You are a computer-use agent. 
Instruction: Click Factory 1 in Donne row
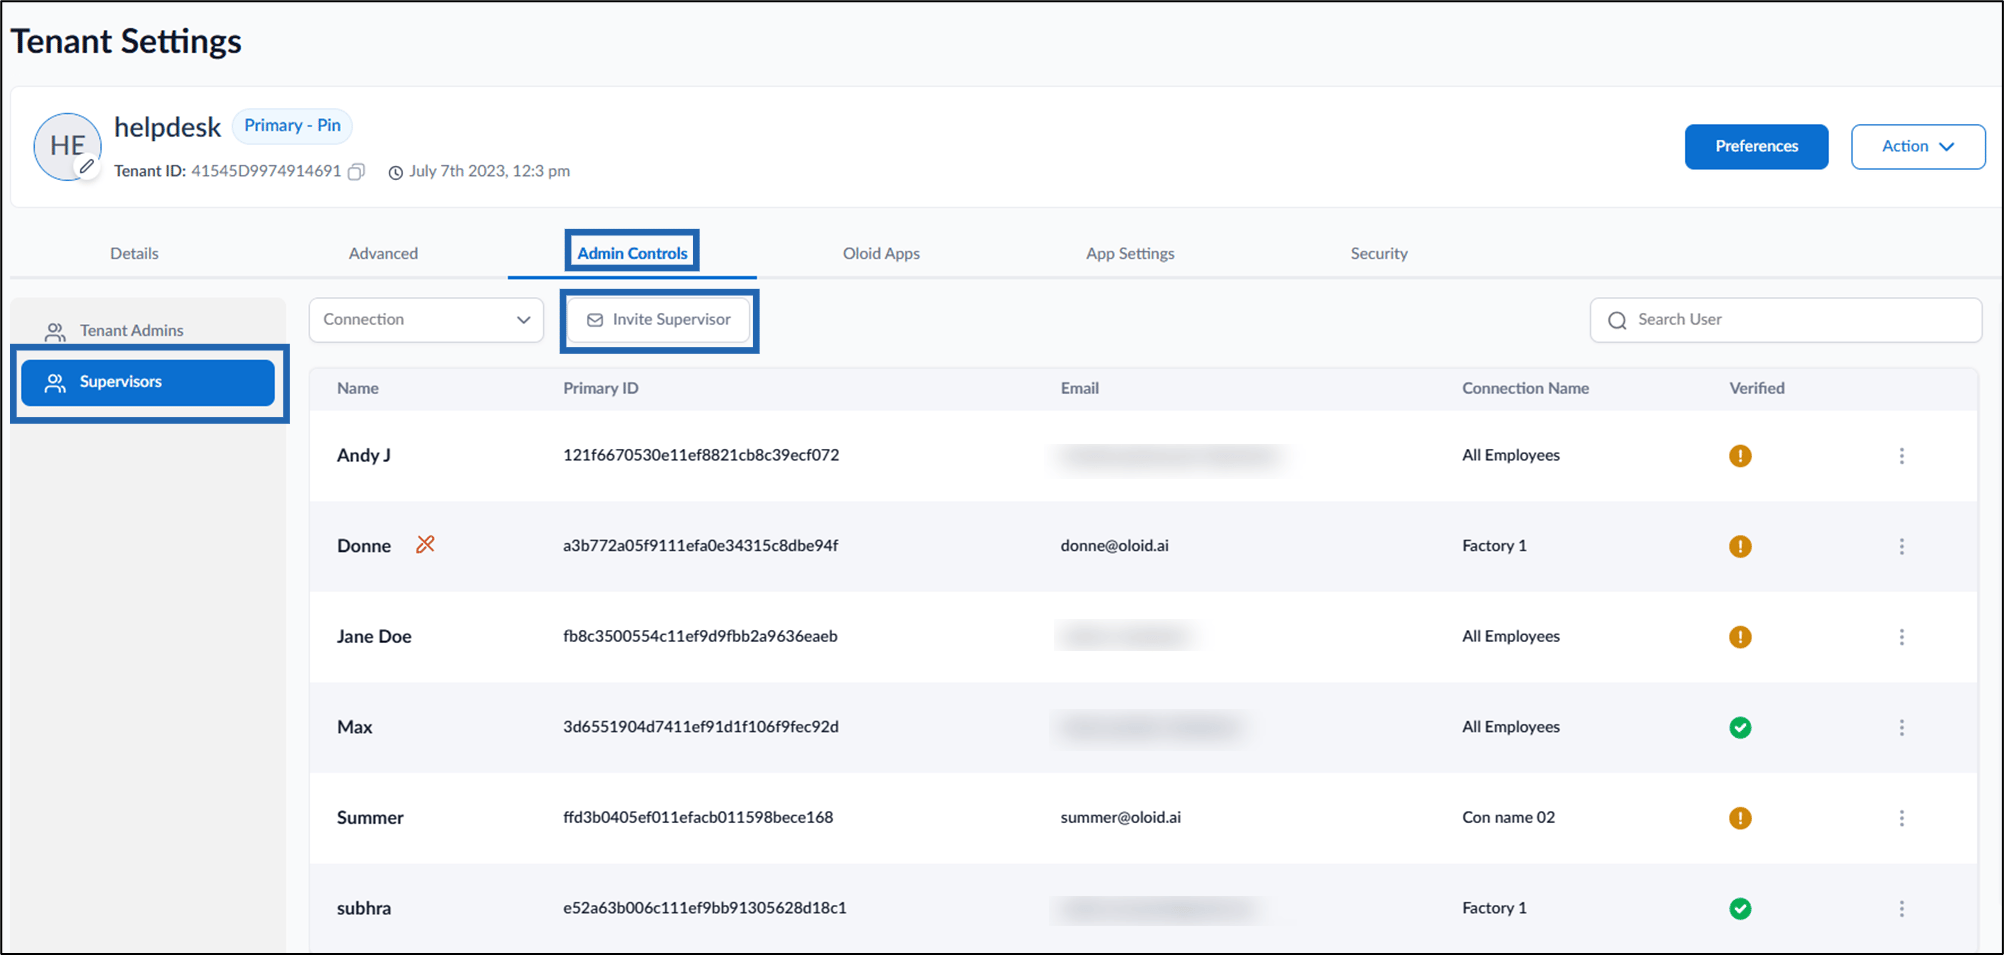(1494, 546)
